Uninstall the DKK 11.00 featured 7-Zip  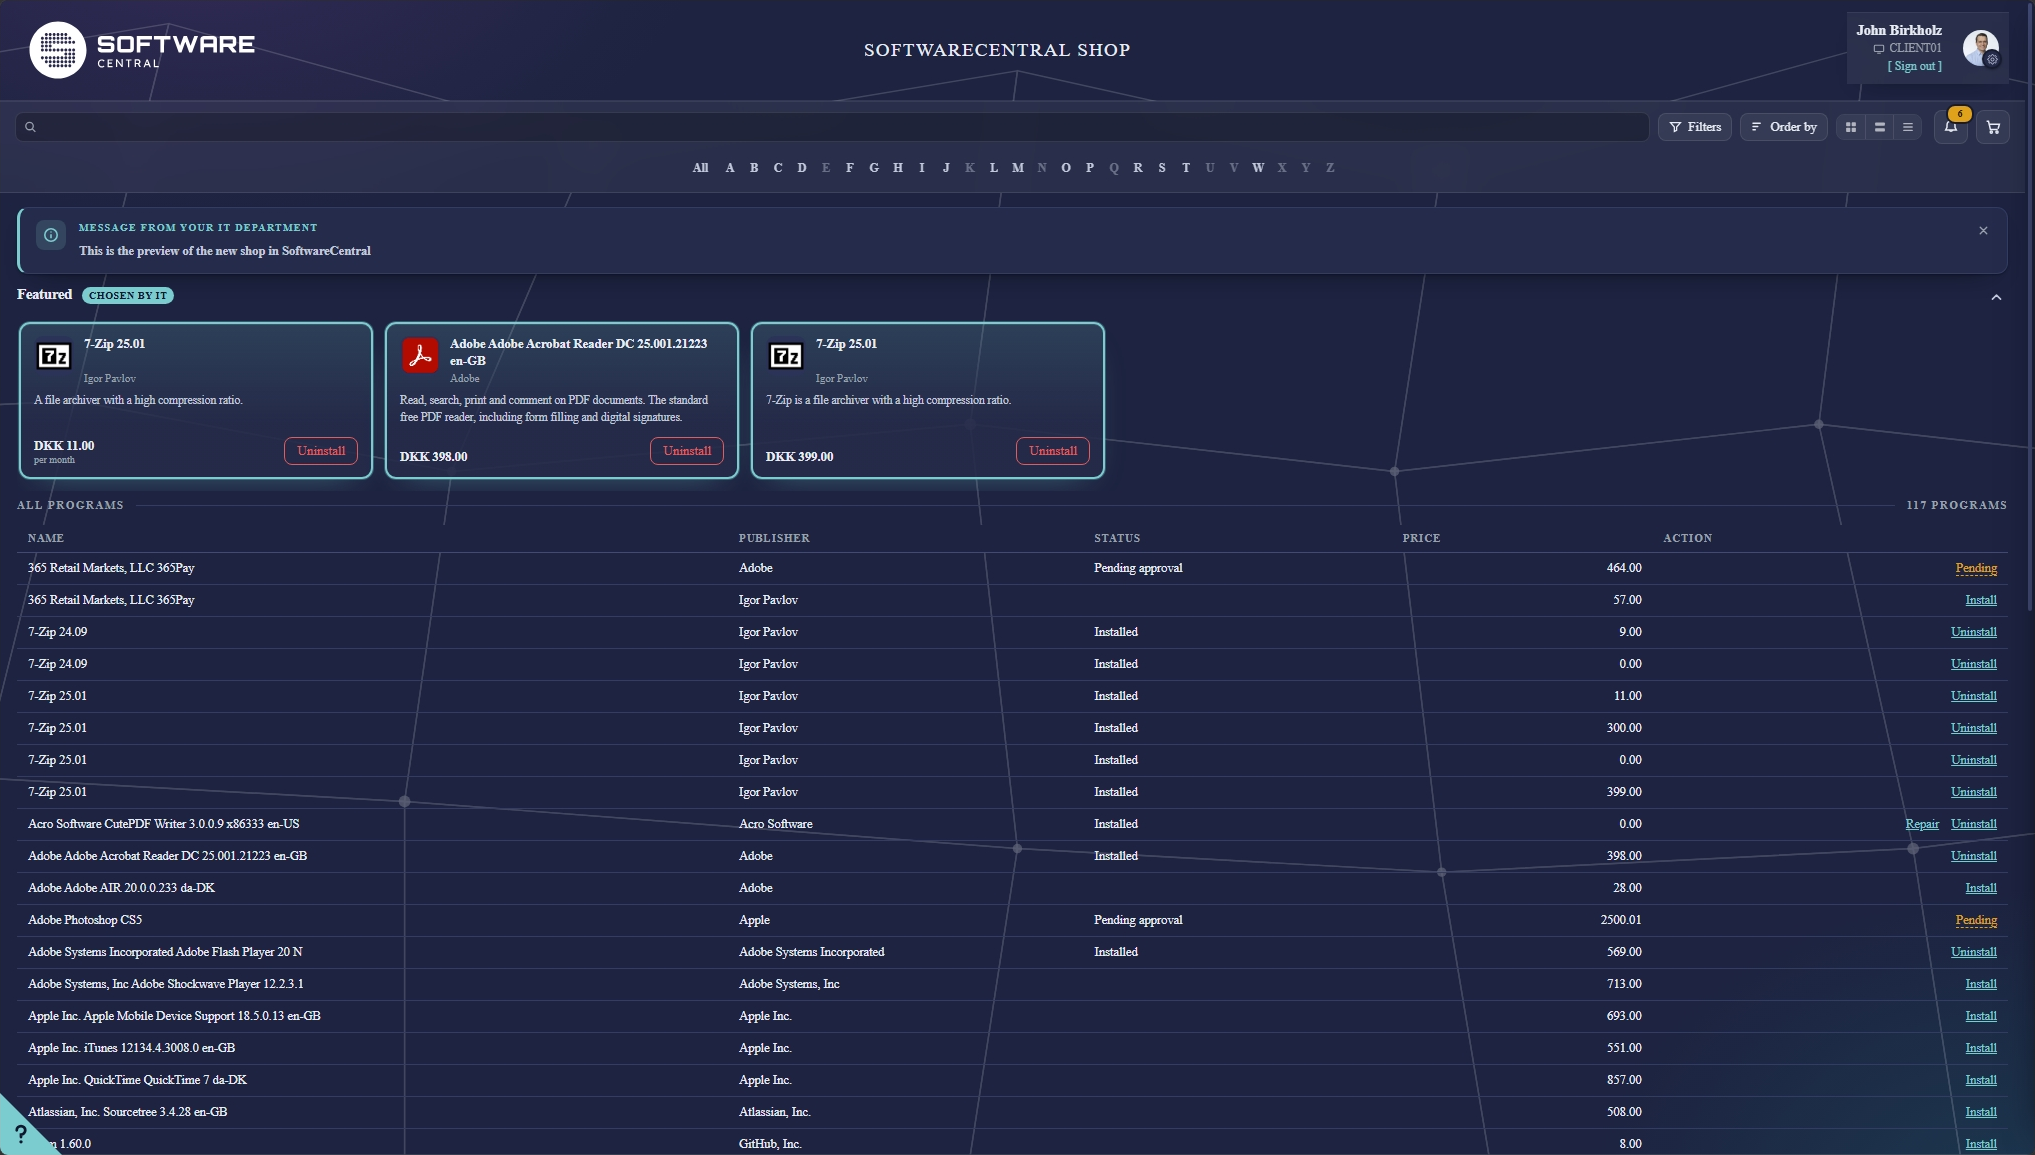click(321, 451)
